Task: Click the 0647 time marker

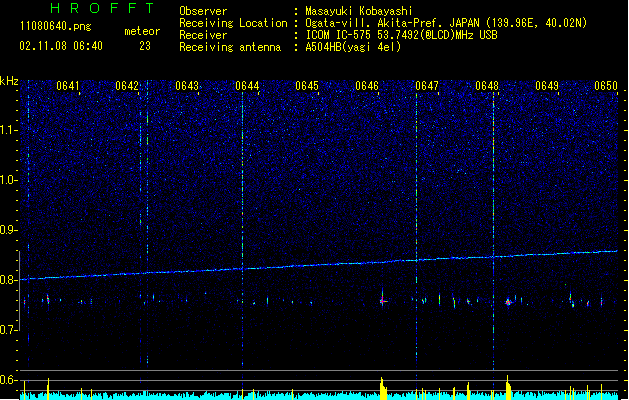Action: click(427, 86)
